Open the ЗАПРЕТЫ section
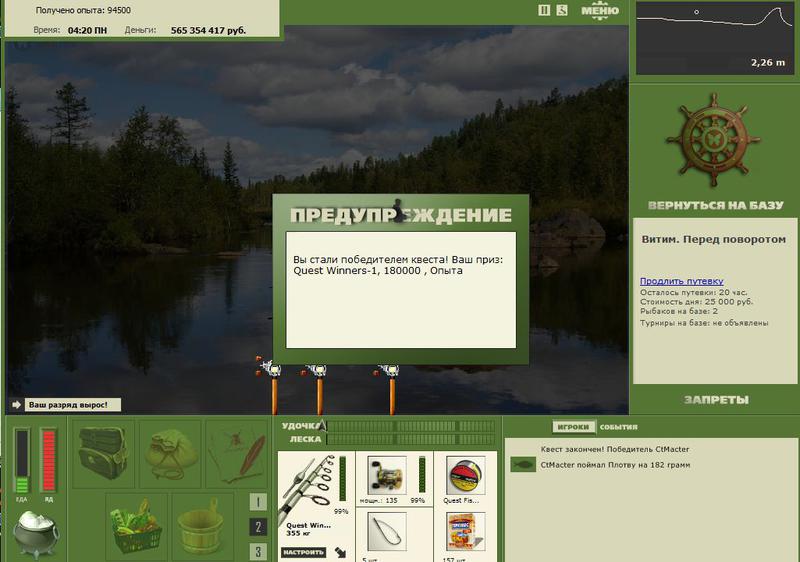800x562 pixels. point(716,400)
